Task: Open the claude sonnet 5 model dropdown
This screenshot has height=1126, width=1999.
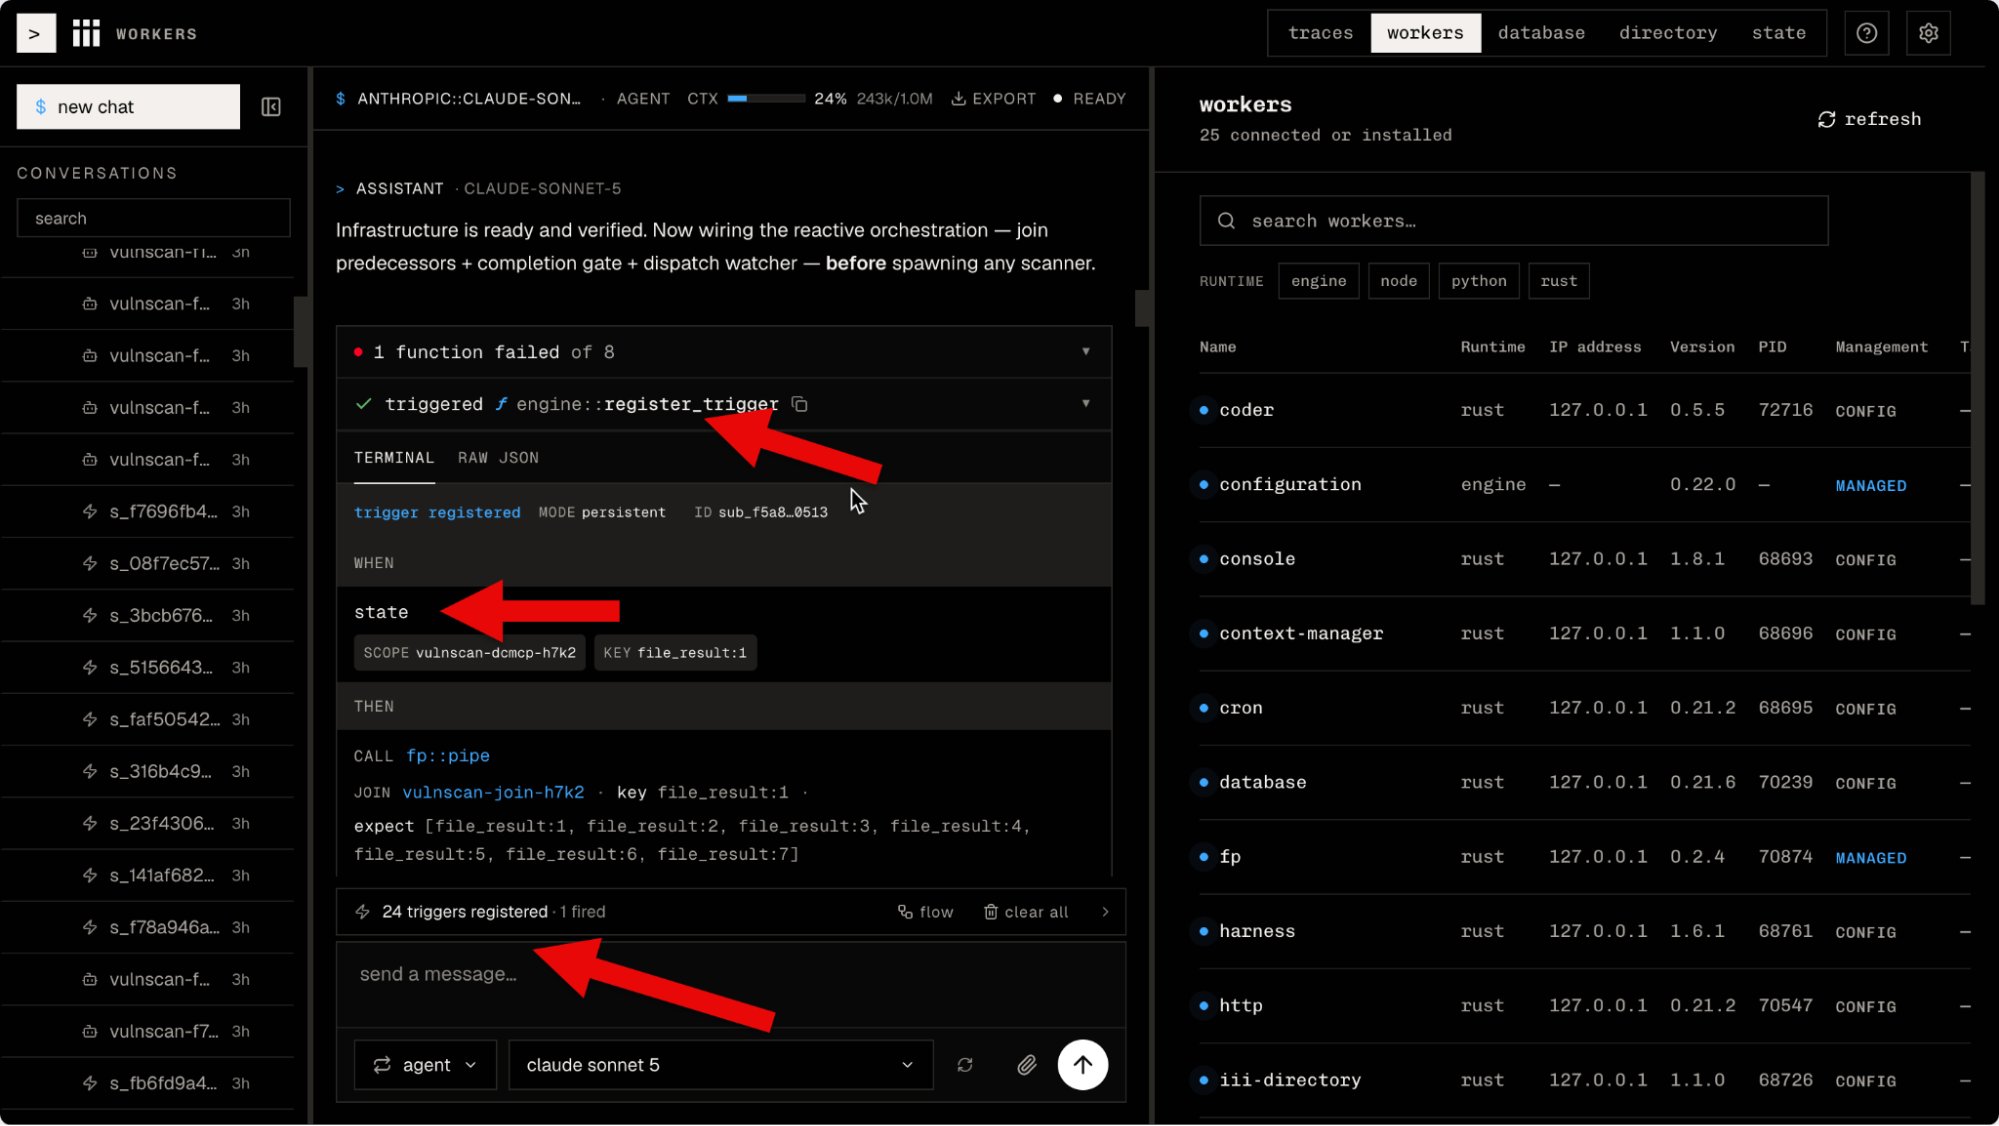Action: tap(720, 1065)
